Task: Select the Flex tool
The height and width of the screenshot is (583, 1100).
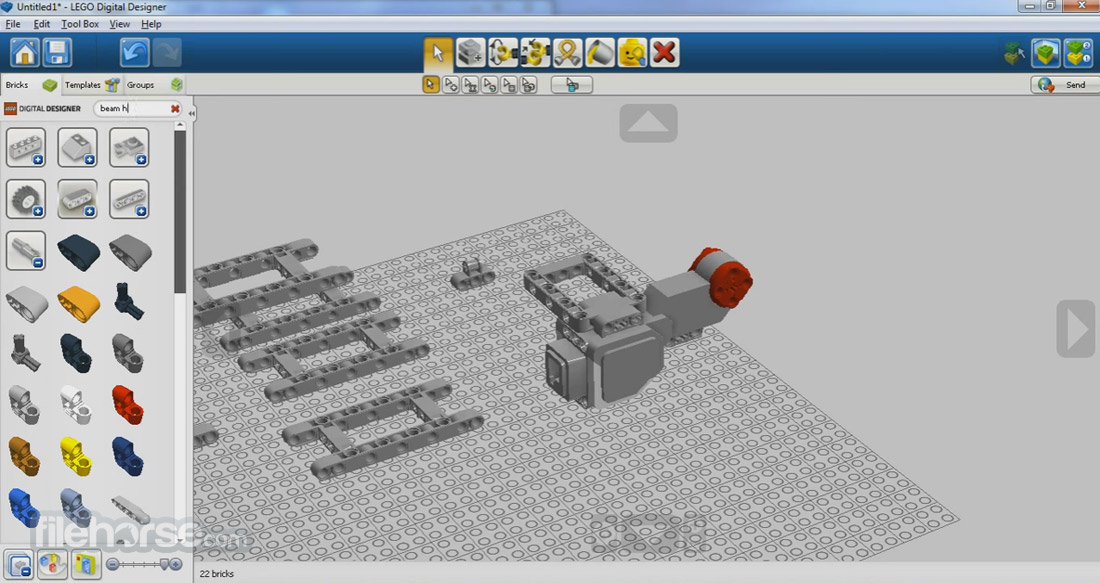Action: 568,53
